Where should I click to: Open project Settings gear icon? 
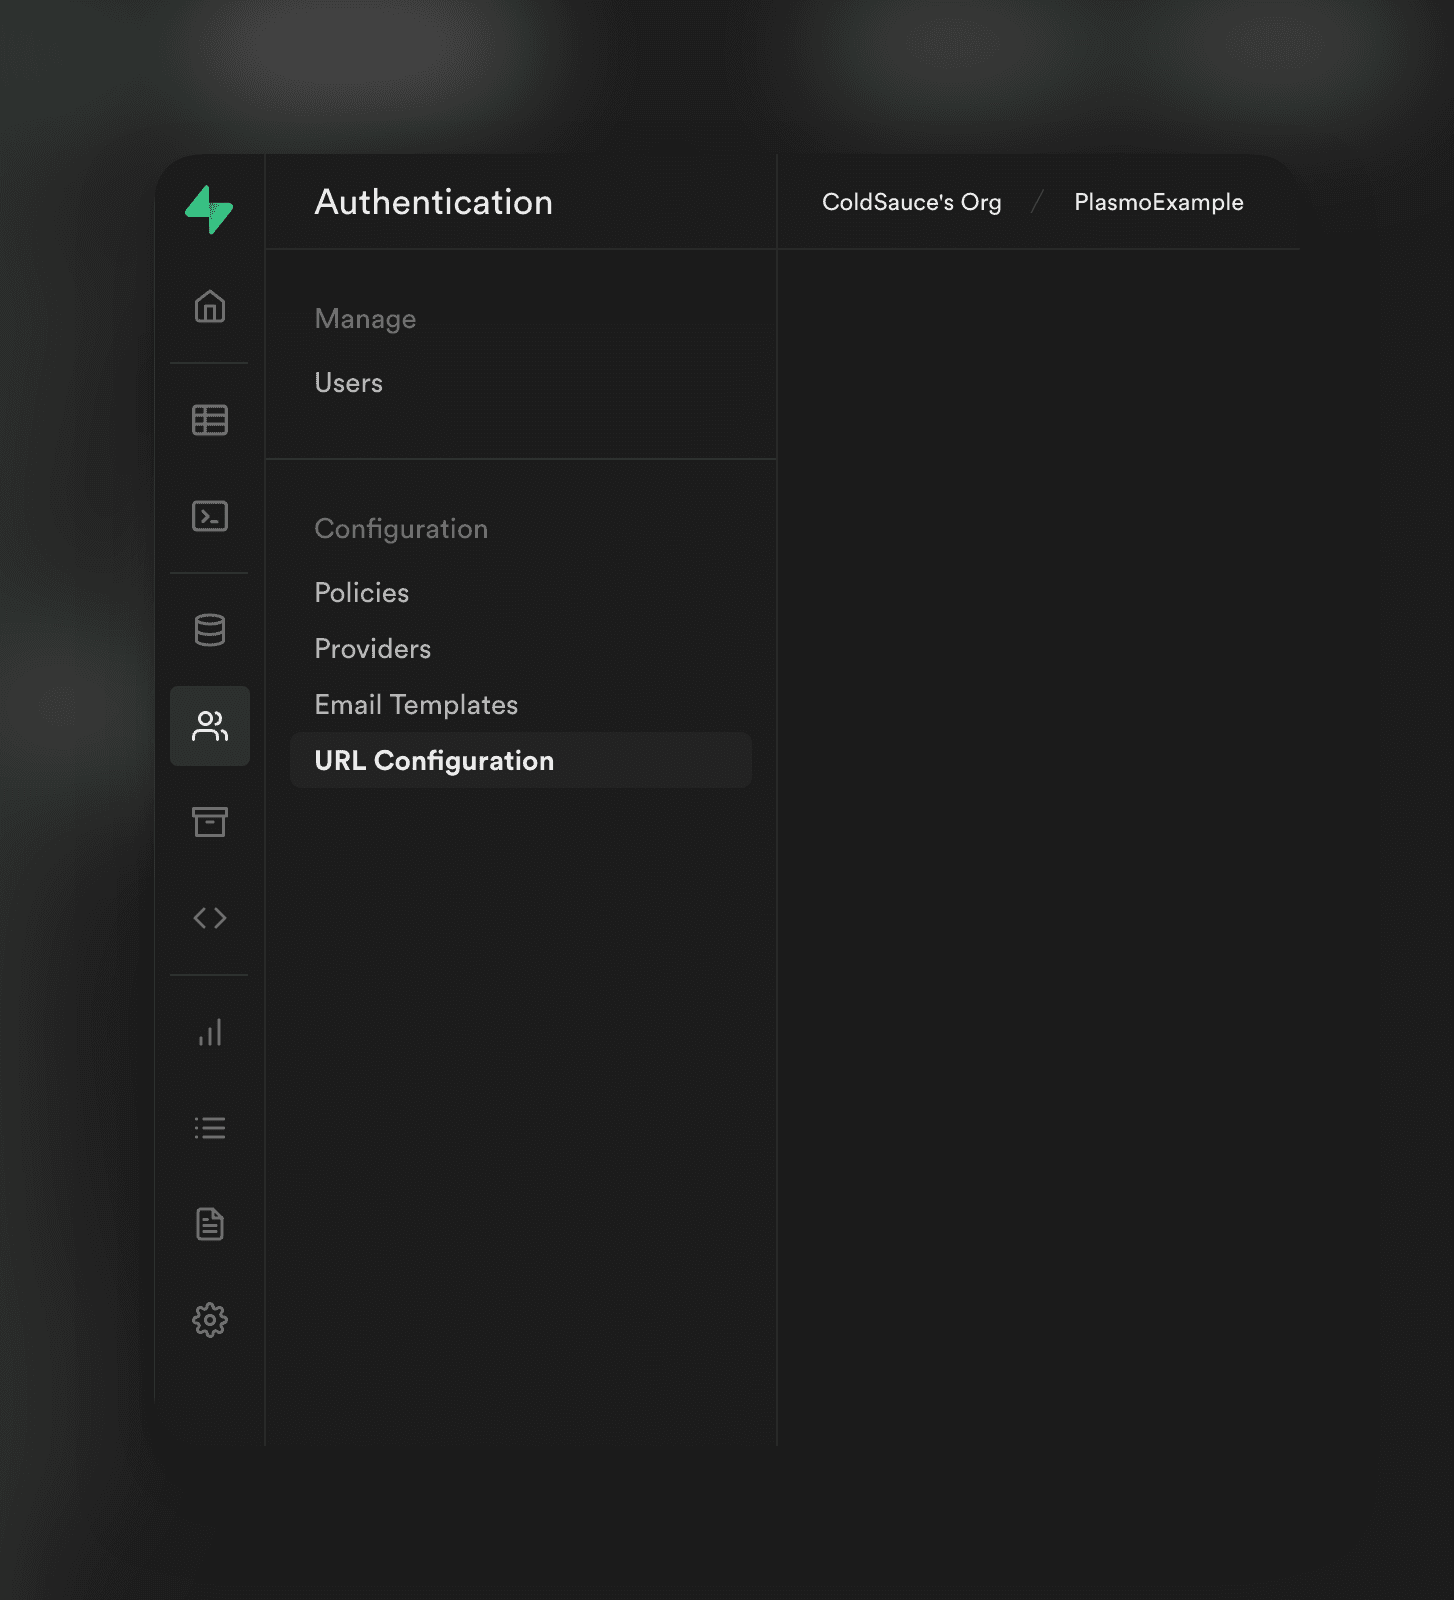210,1320
